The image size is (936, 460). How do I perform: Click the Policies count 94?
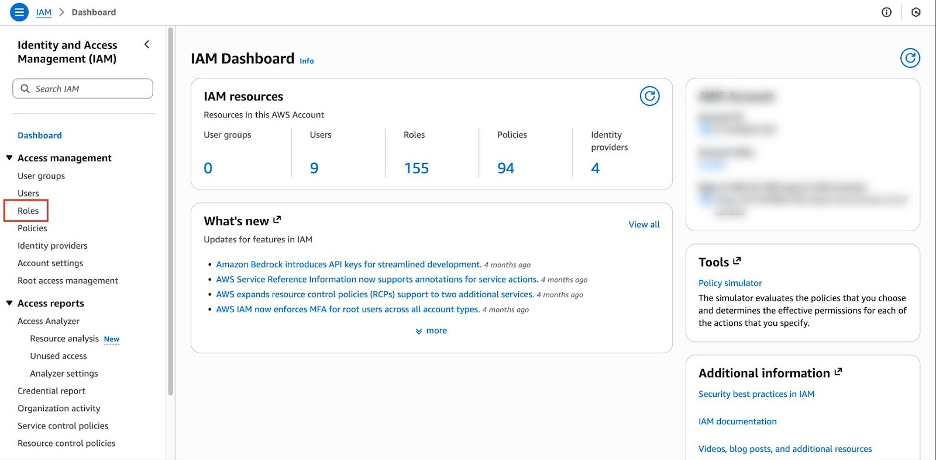pos(506,168)
